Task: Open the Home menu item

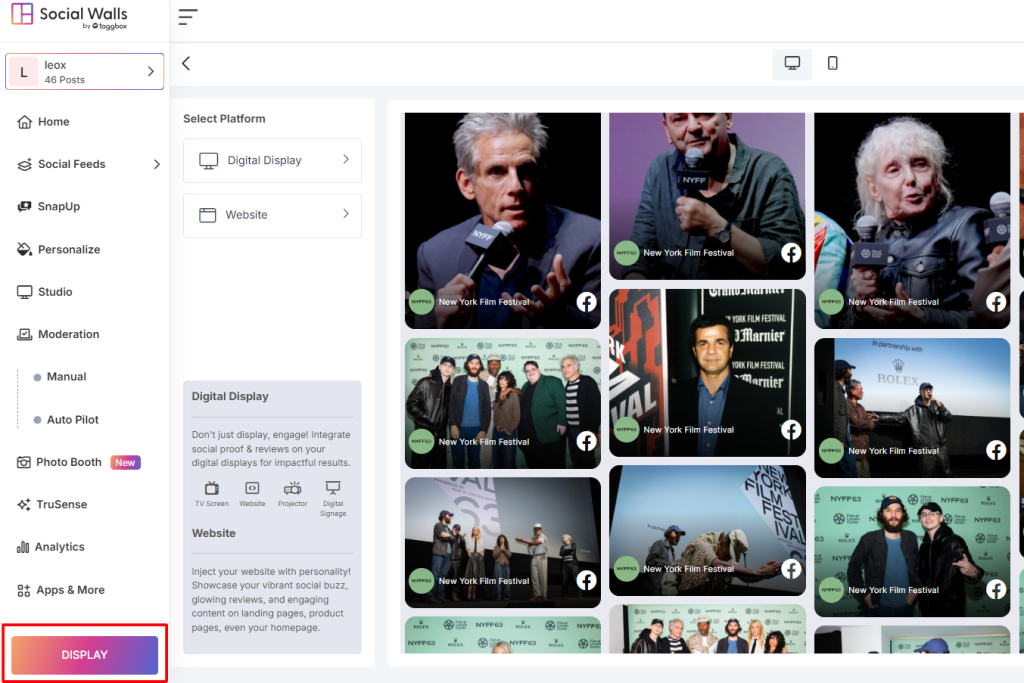Action: click(53, 122)
